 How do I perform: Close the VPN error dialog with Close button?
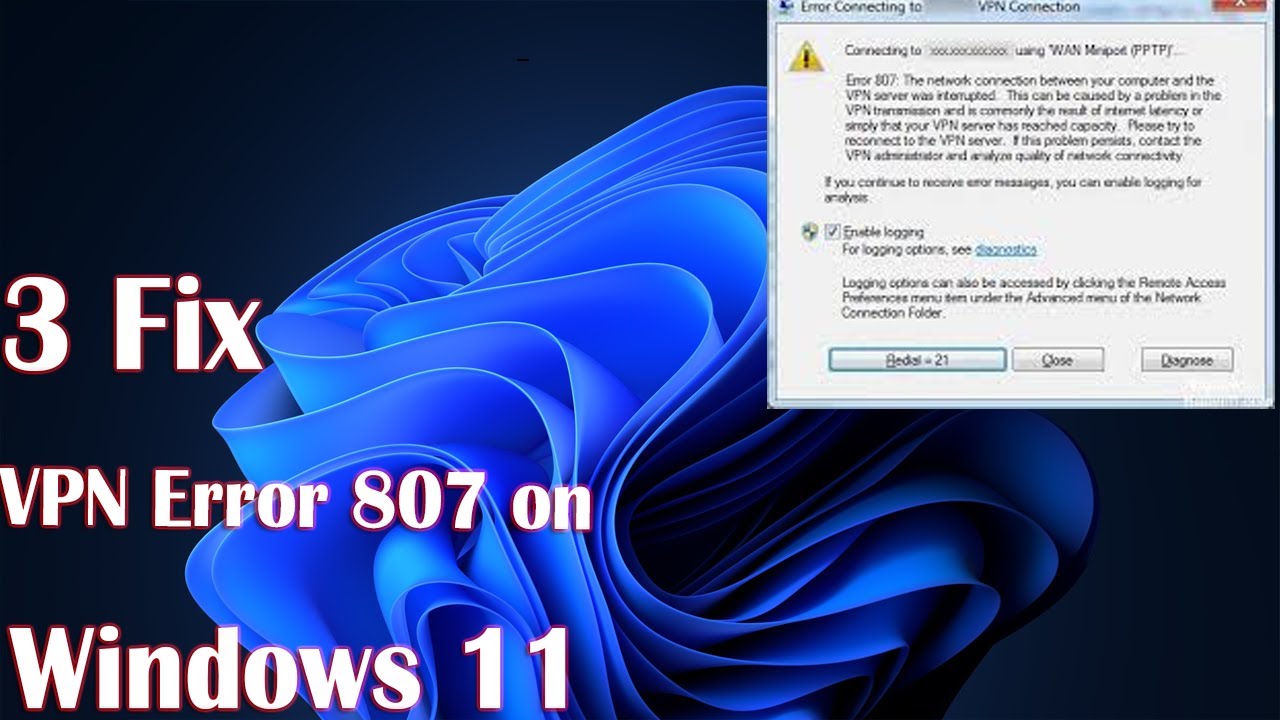click(1057, 360)
